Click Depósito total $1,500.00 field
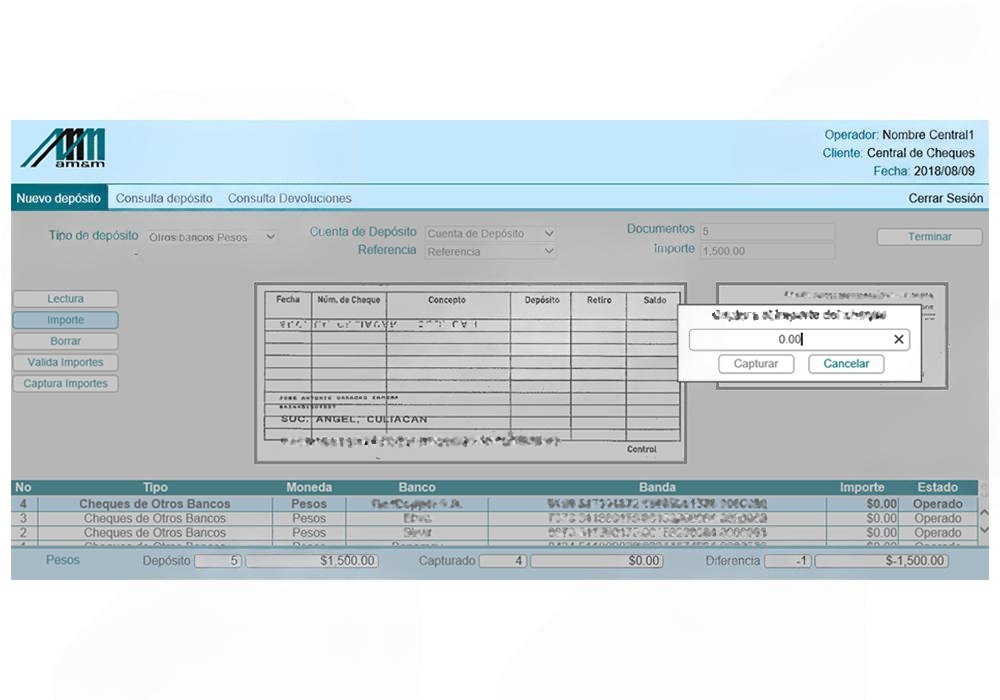This screenshot has height=700, width=1000. click(312, 561)
